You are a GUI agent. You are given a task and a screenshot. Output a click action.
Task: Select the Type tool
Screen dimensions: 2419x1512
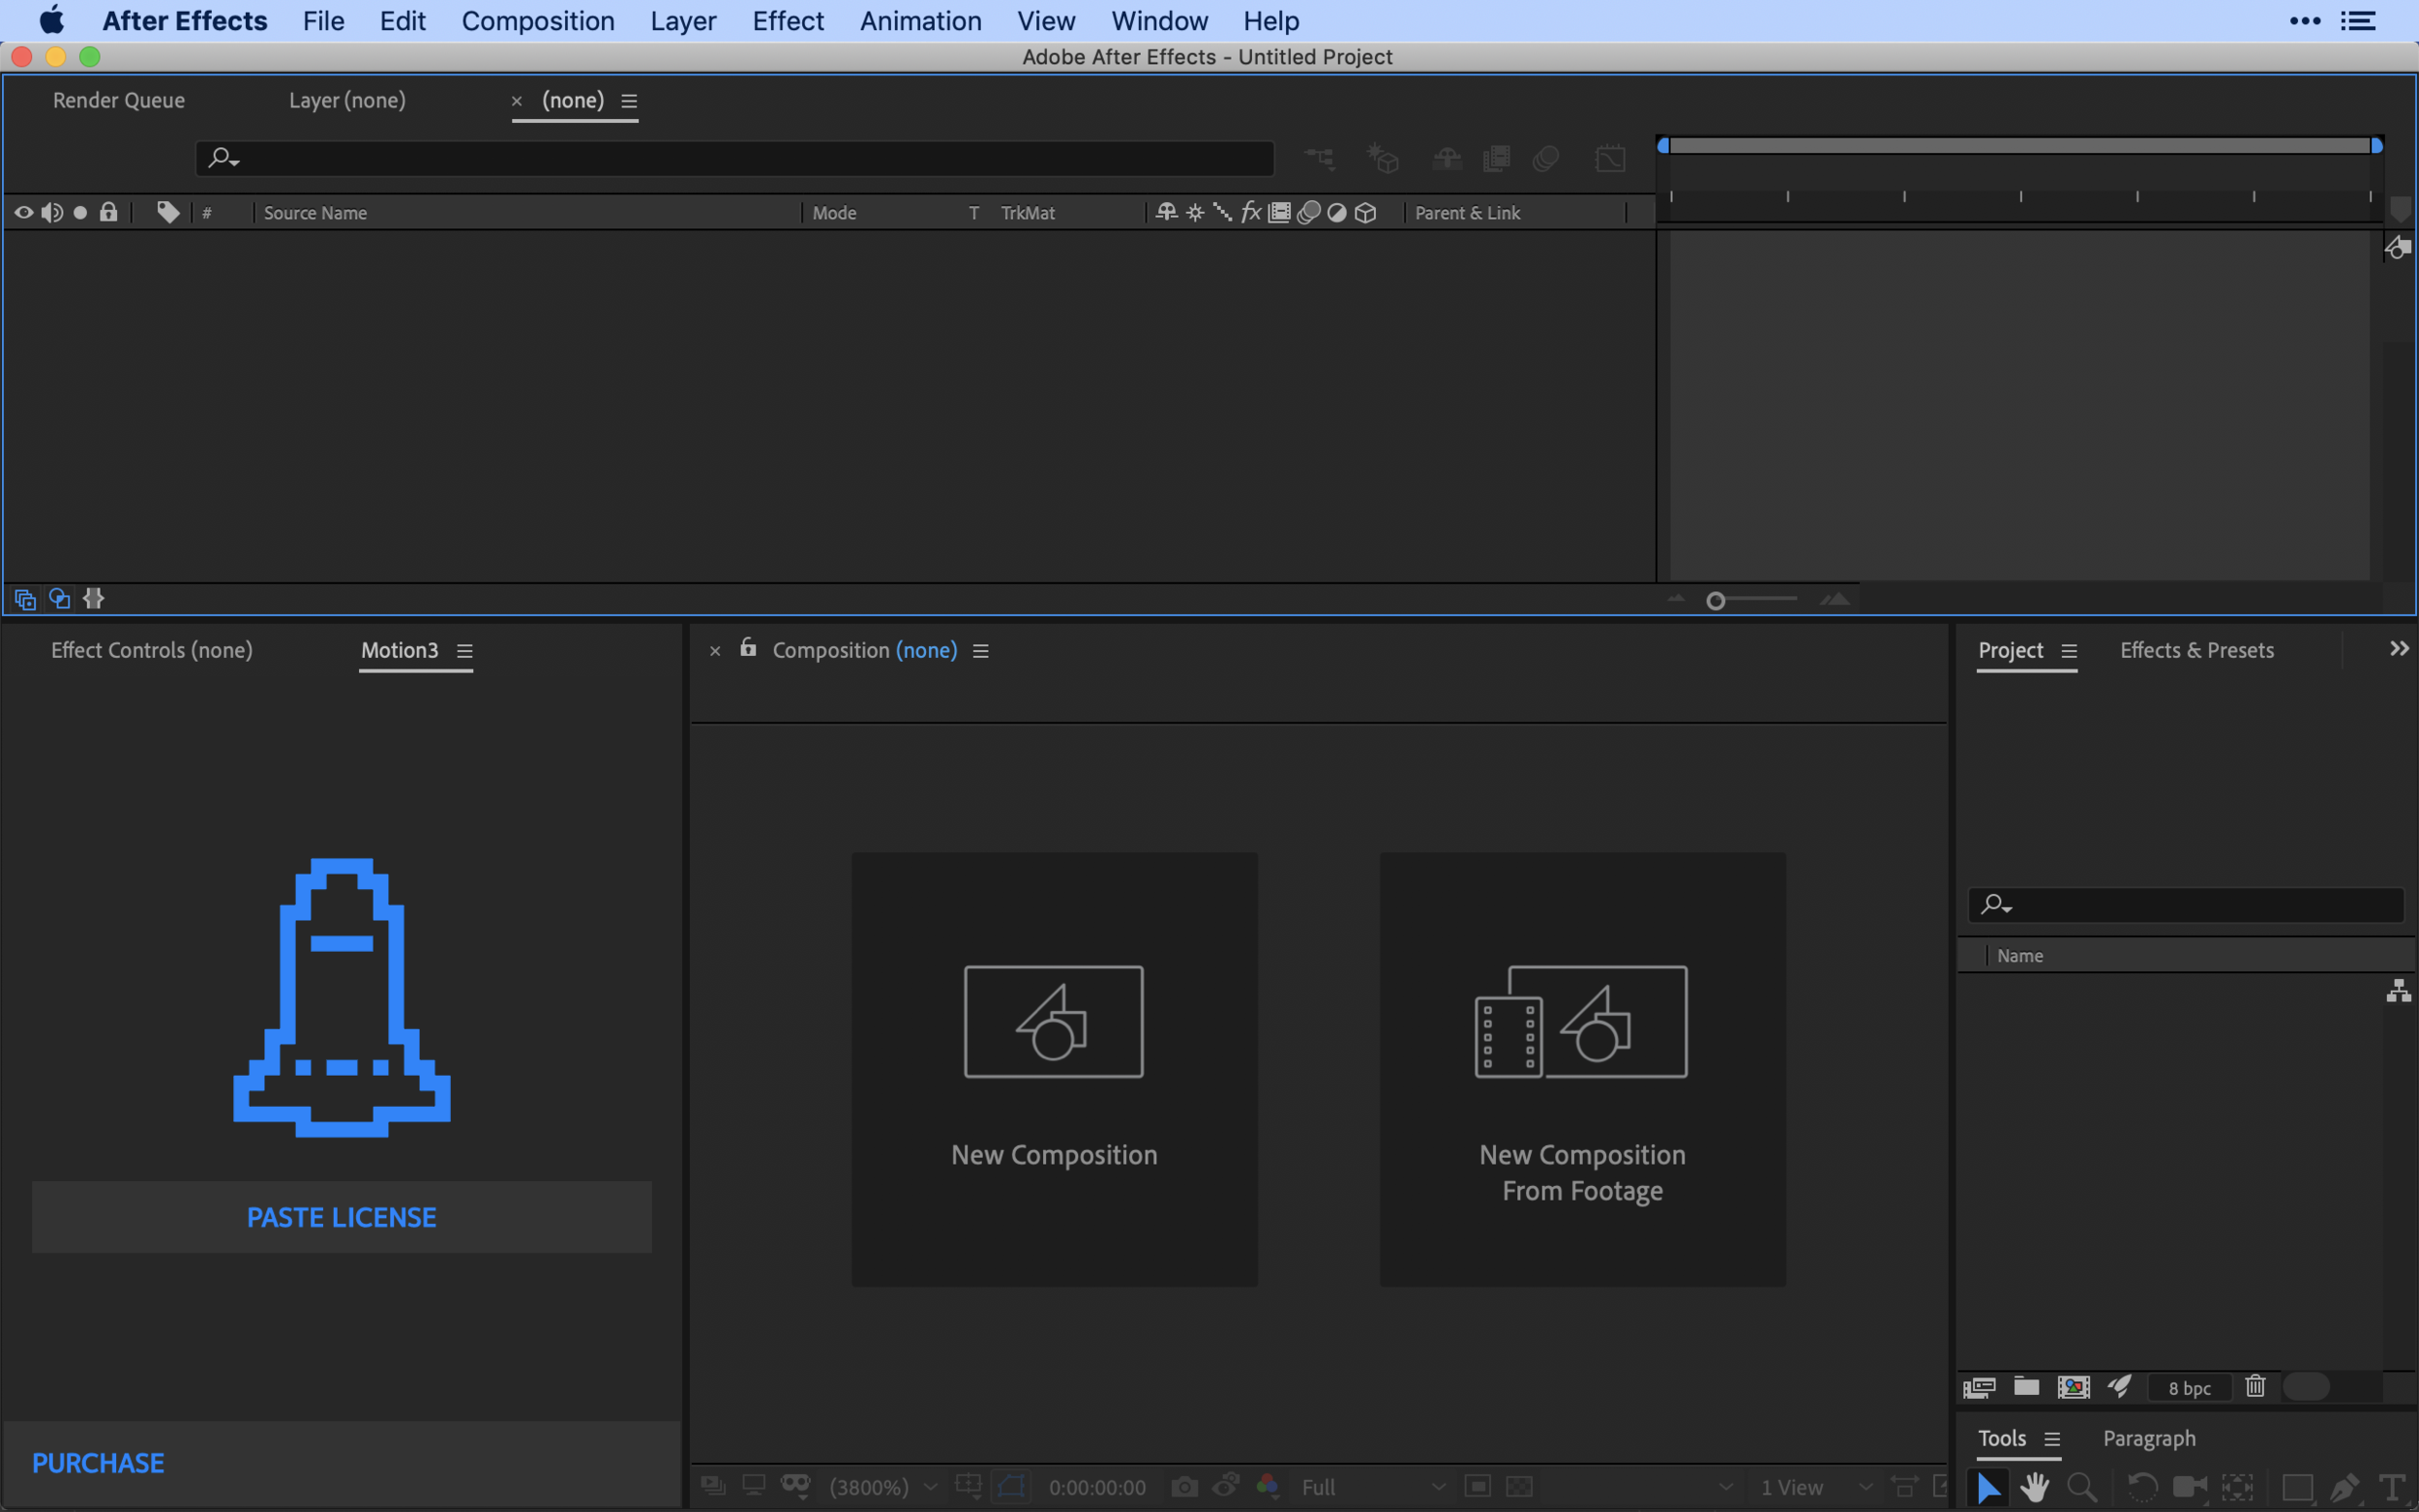[2393, 1487]
